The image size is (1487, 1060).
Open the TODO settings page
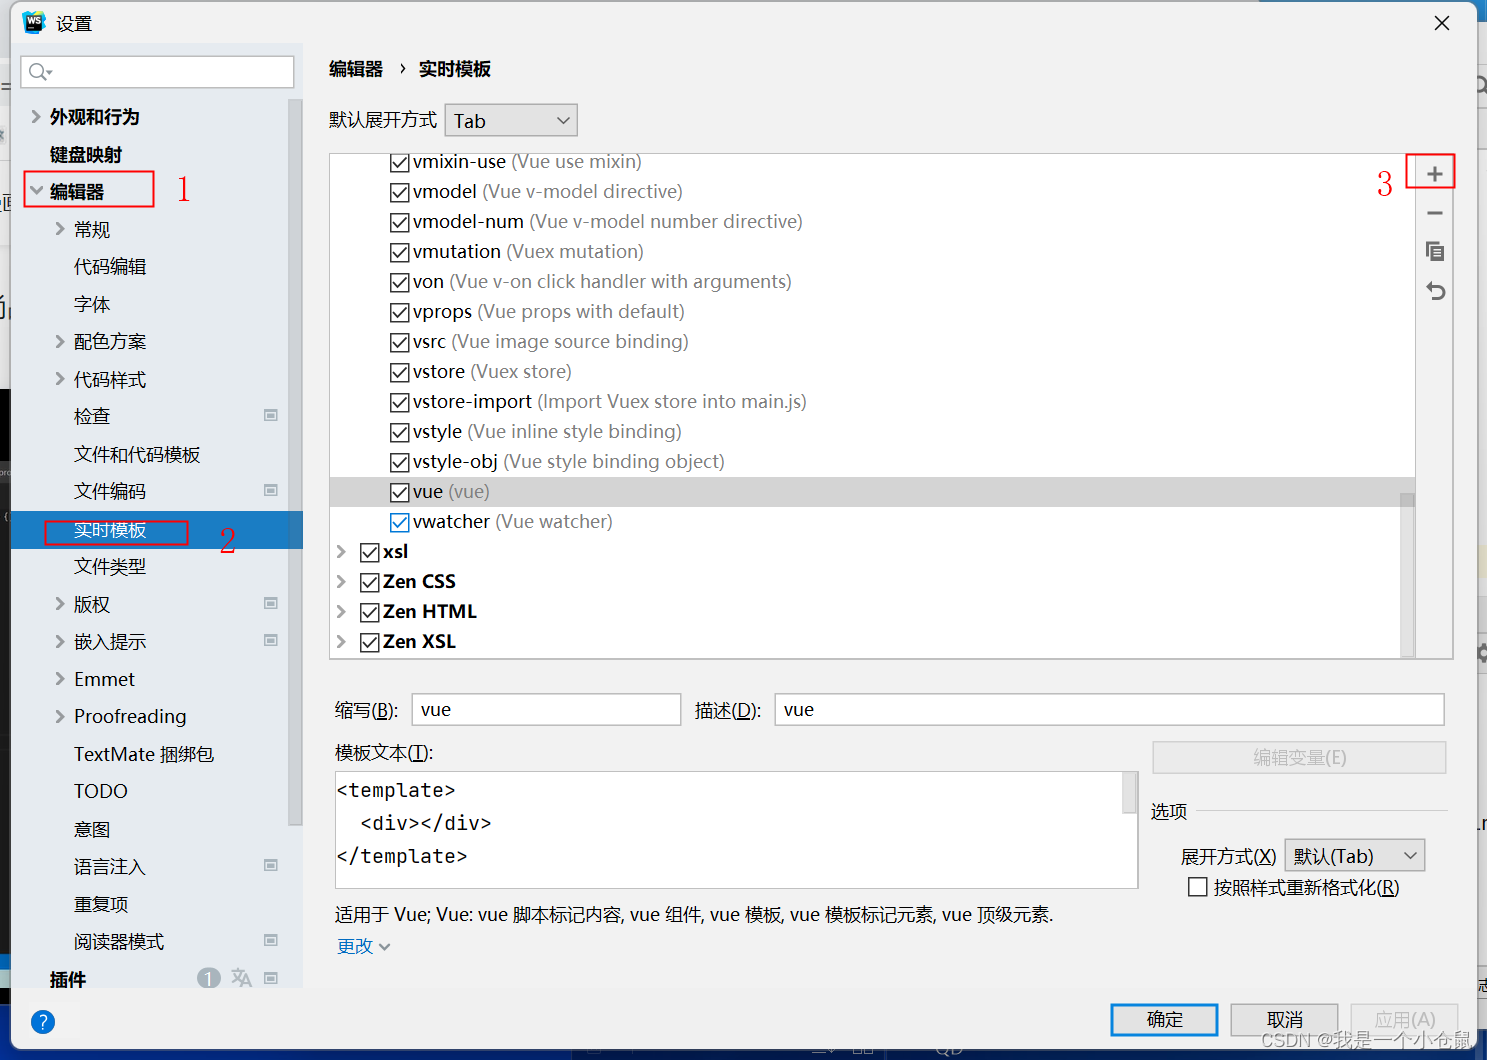click(101, 791)
